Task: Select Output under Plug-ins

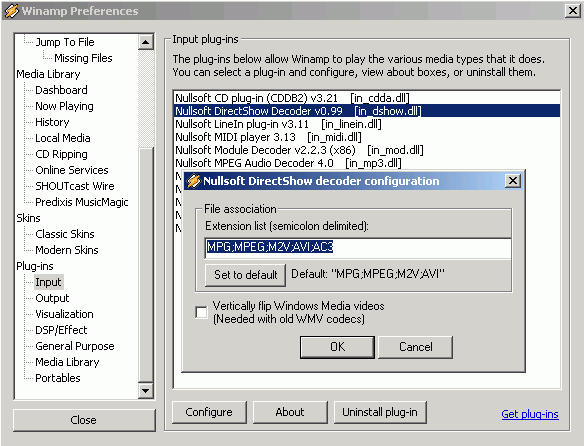Action: (x=52, y=298)
